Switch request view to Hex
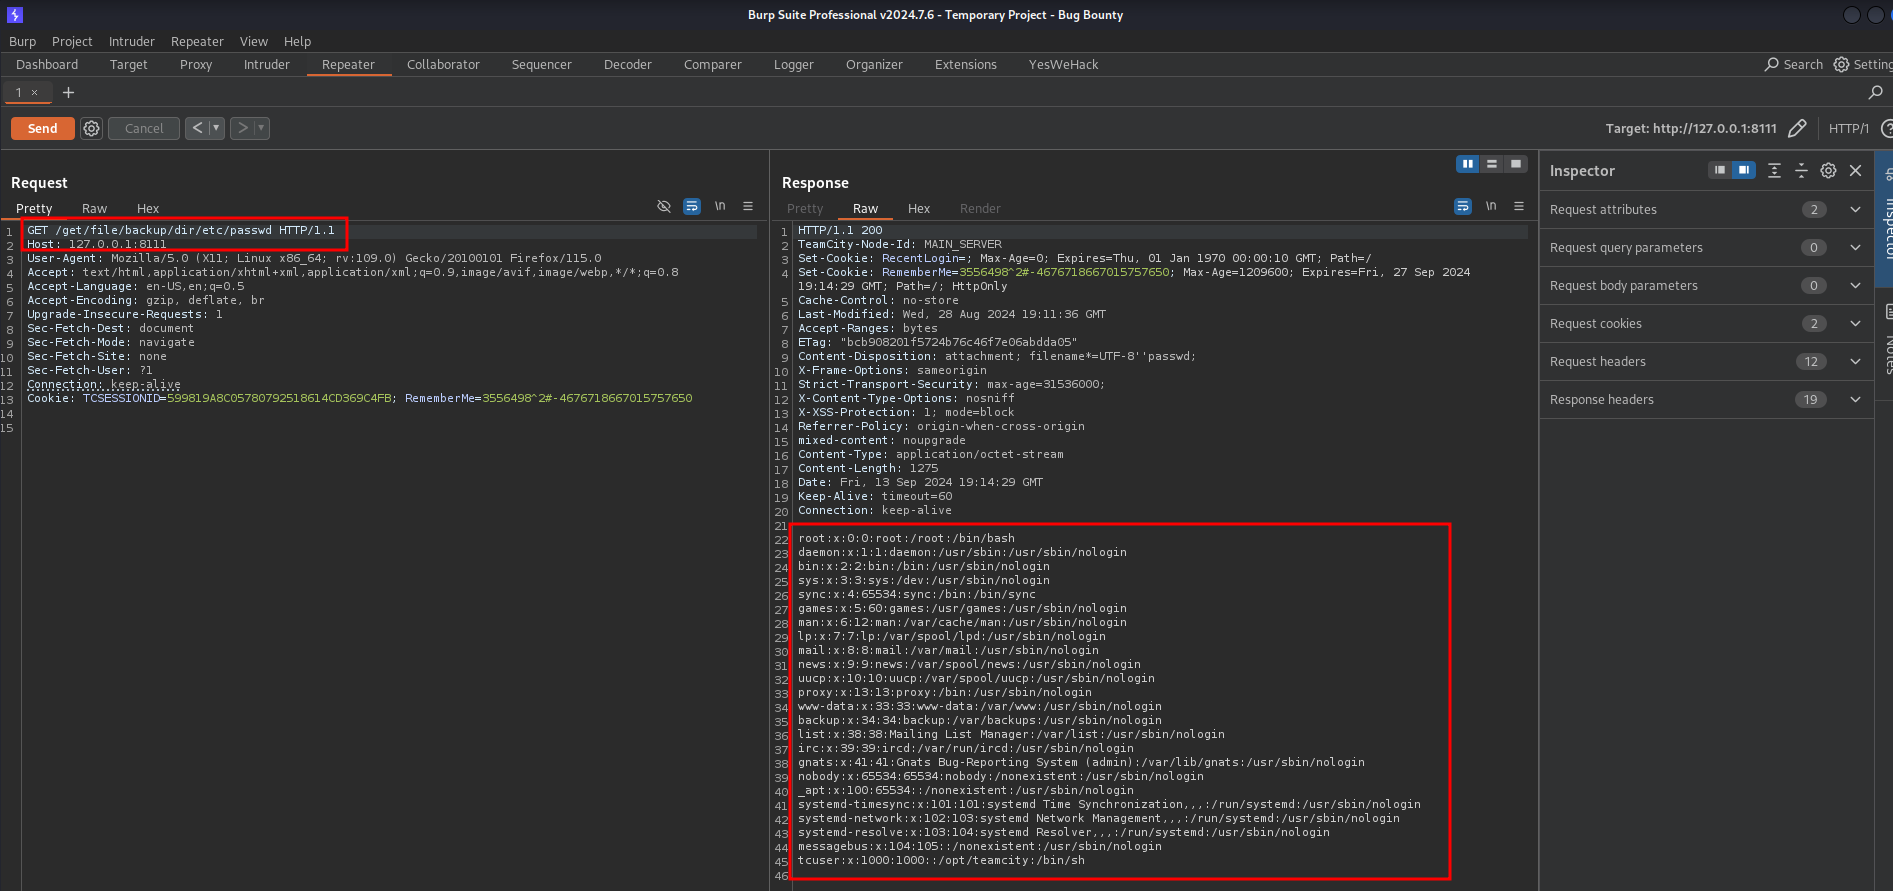 (148, 208)
